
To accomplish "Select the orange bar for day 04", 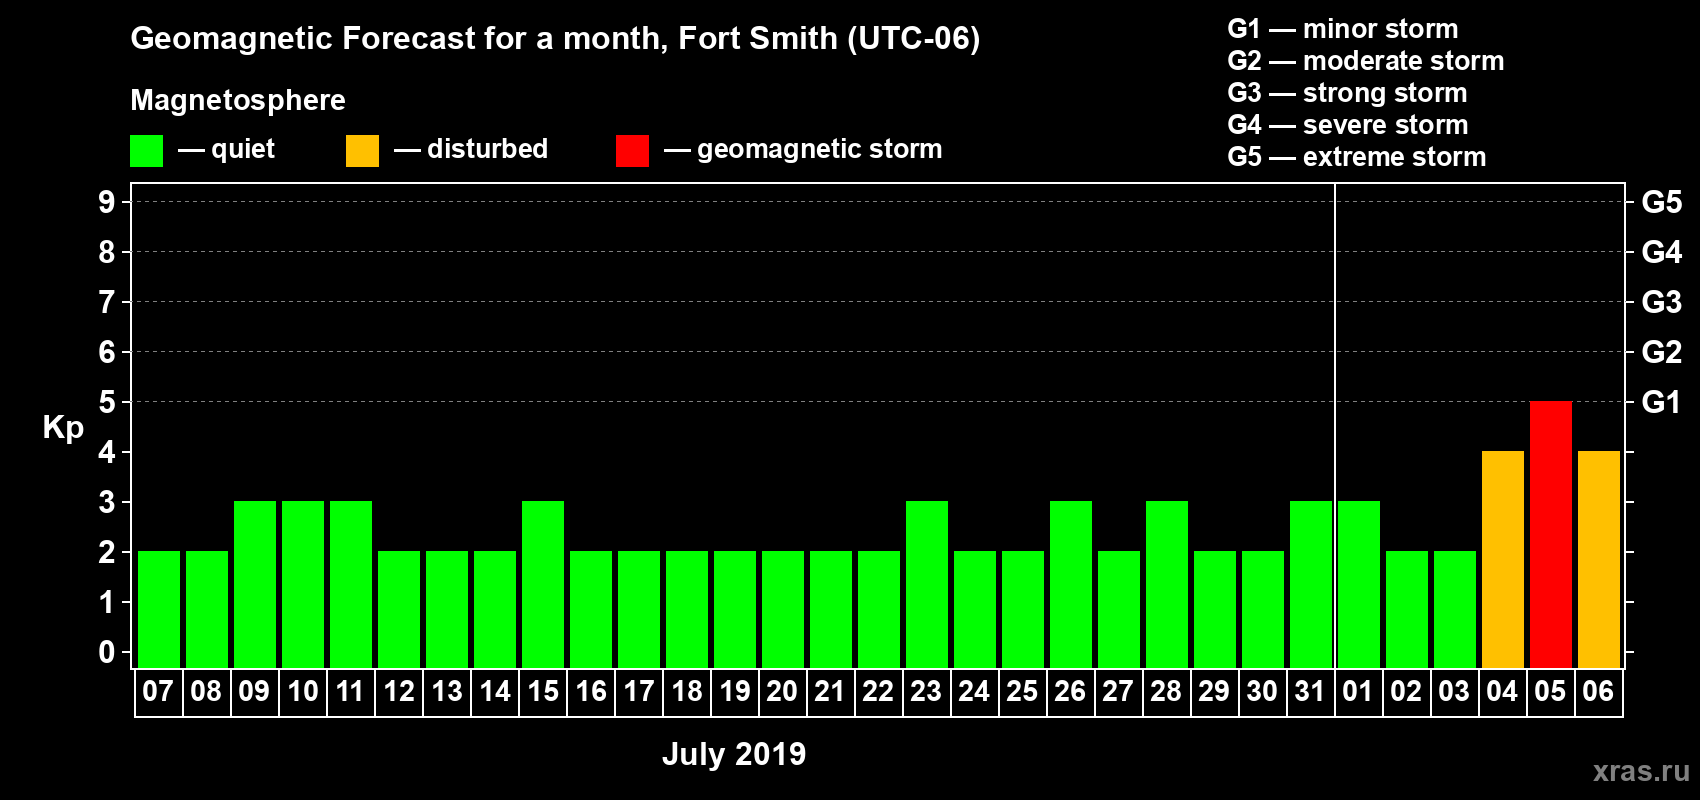I will (x=1502, y=560).
